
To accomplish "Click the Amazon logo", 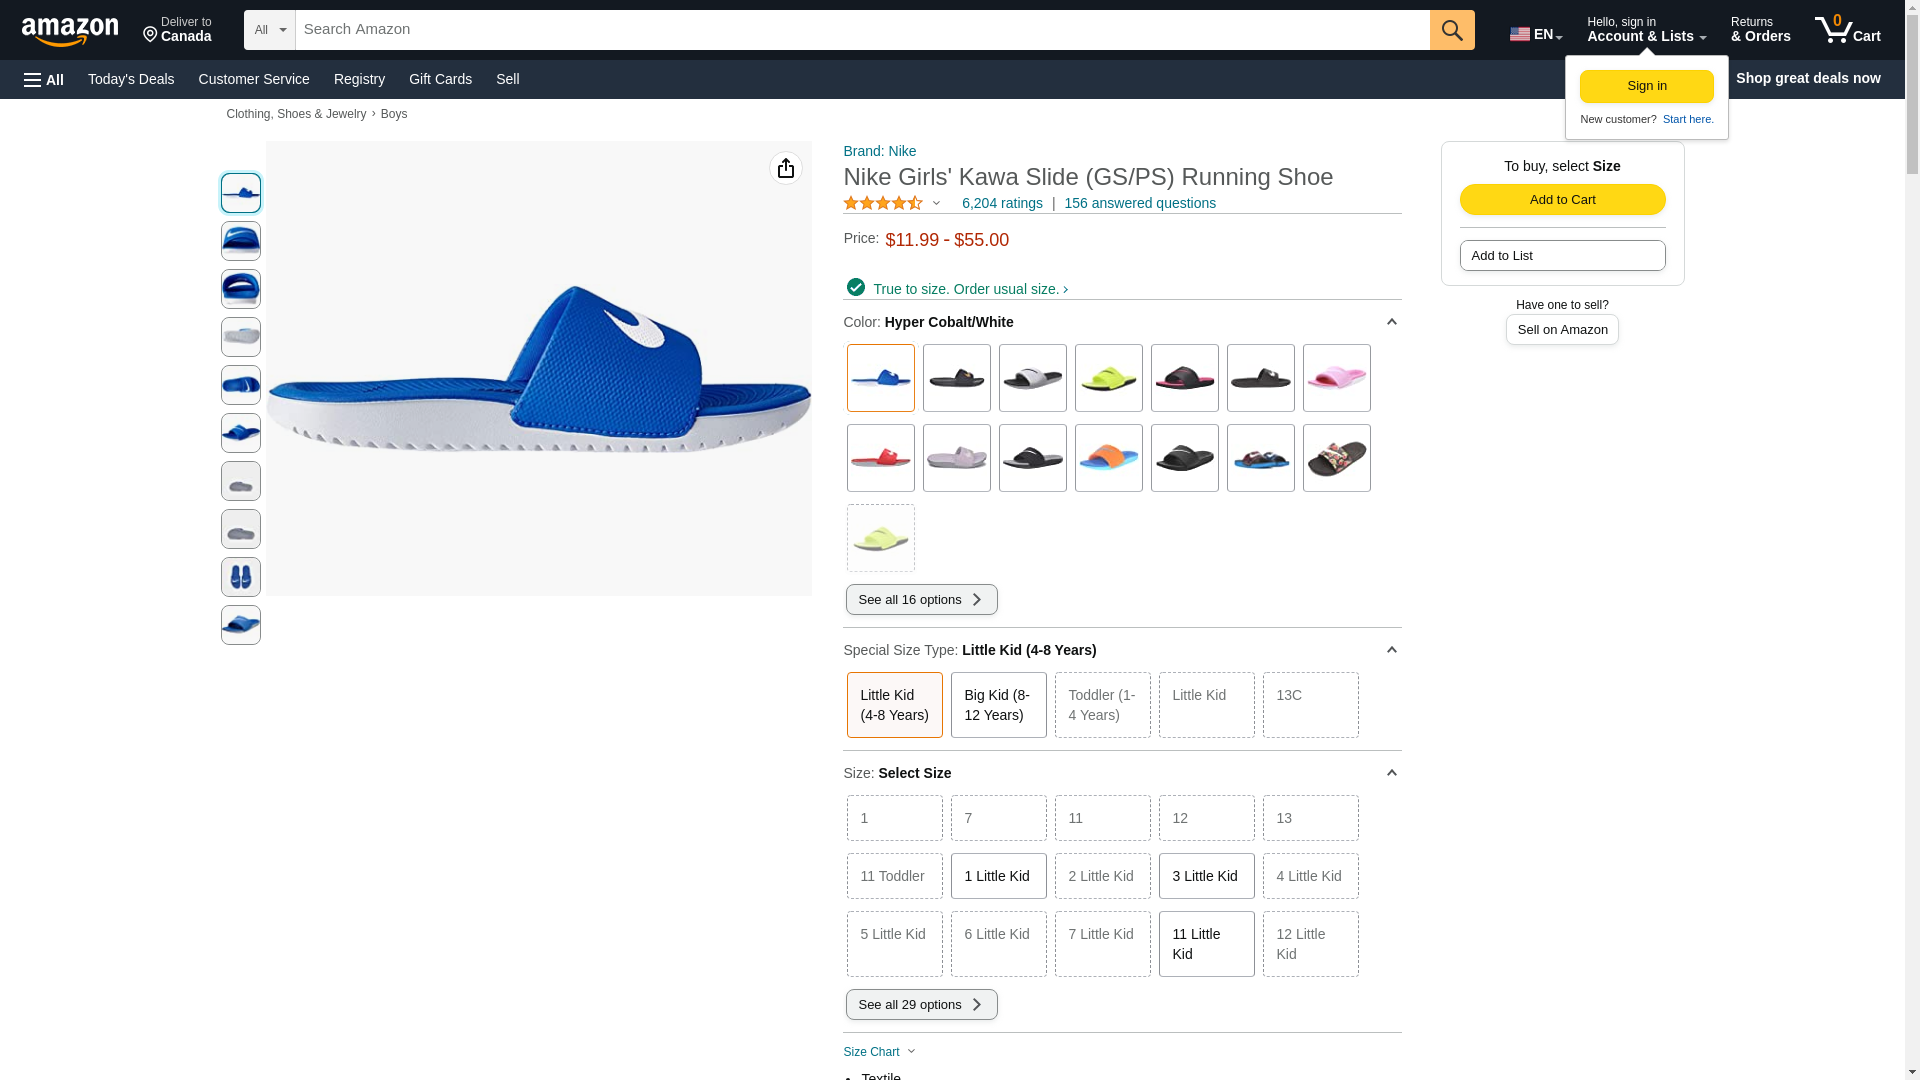I will coord(70,31).
